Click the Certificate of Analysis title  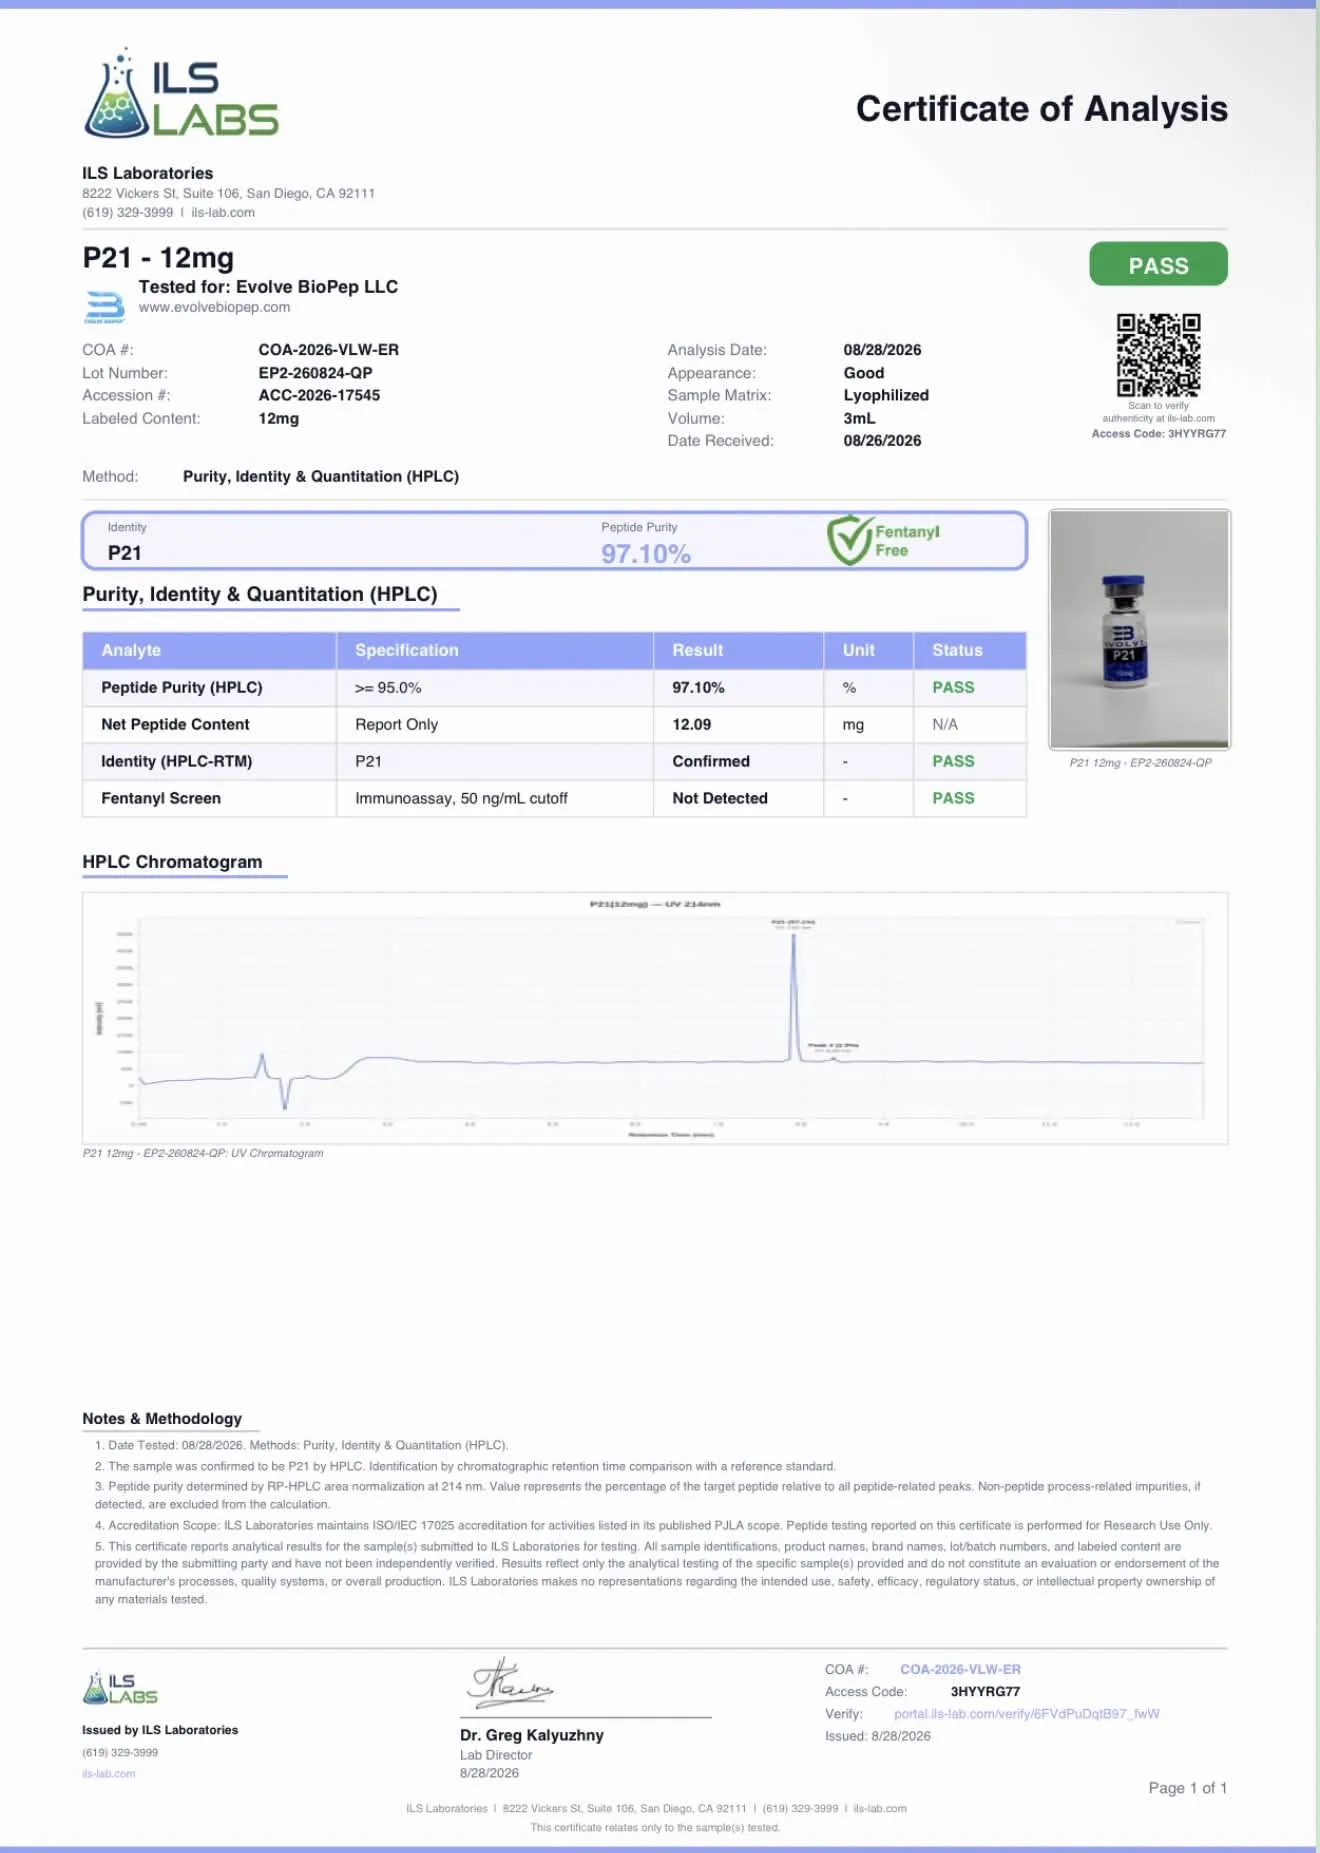pyautogui.click(x=1042, y=109)
